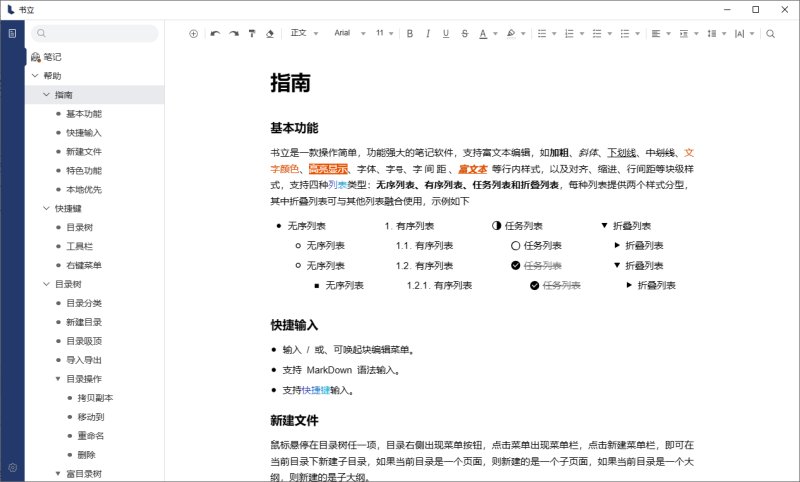Click the line spacing icon

712,34
